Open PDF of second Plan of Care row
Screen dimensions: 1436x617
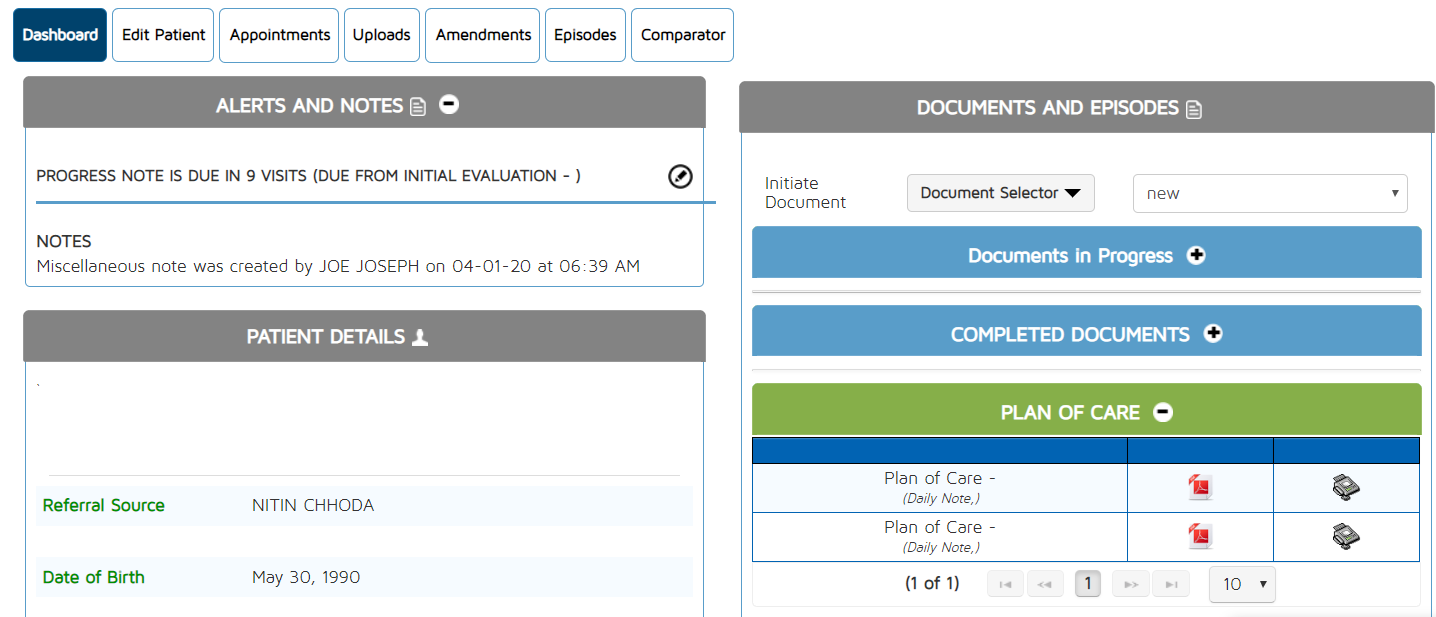point(1199,537)
